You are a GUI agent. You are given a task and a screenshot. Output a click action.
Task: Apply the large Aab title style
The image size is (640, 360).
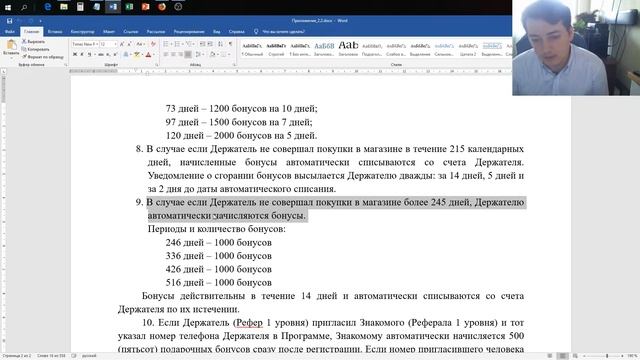point(348,49)
